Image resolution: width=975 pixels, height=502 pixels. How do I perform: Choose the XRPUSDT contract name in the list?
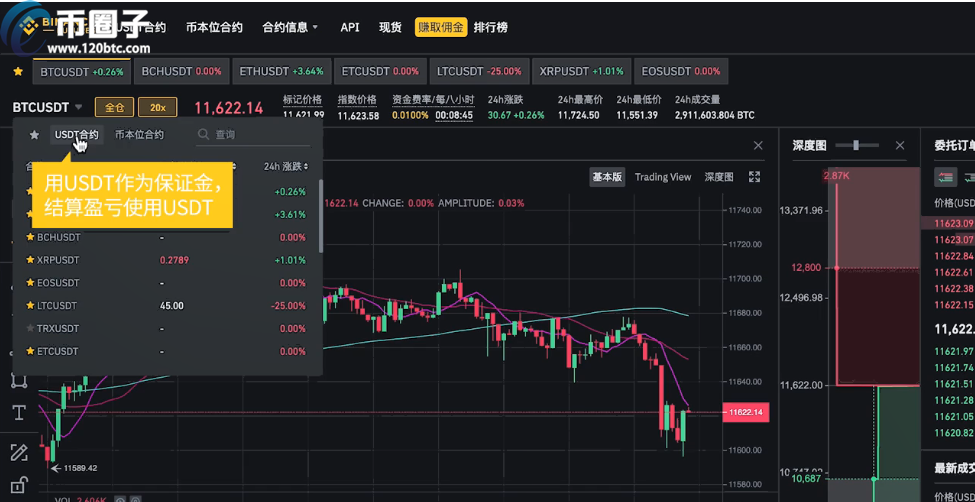(x=58, y=260)
